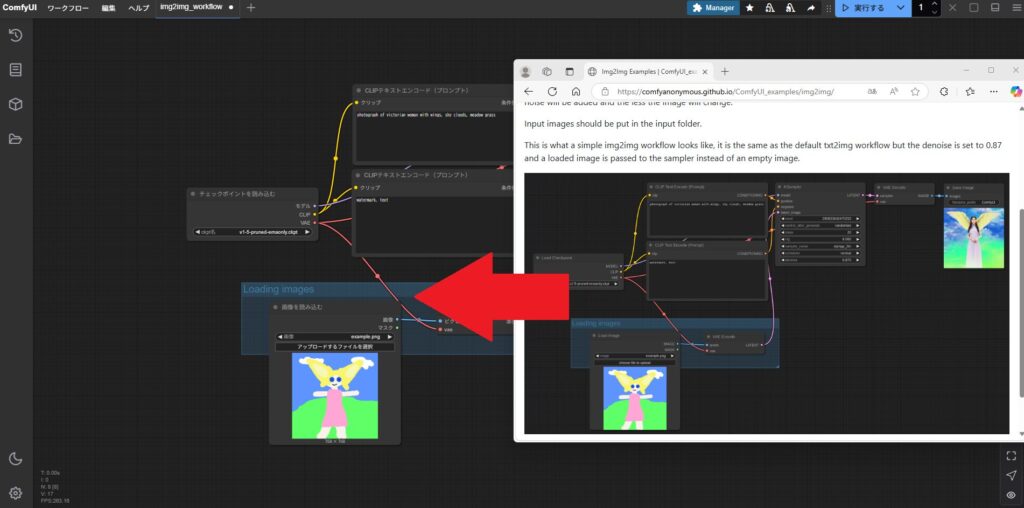Click the star icon beside Manager
This screenshot has height=508, width=1024.
pyautogui.click(x=750, y=8)
